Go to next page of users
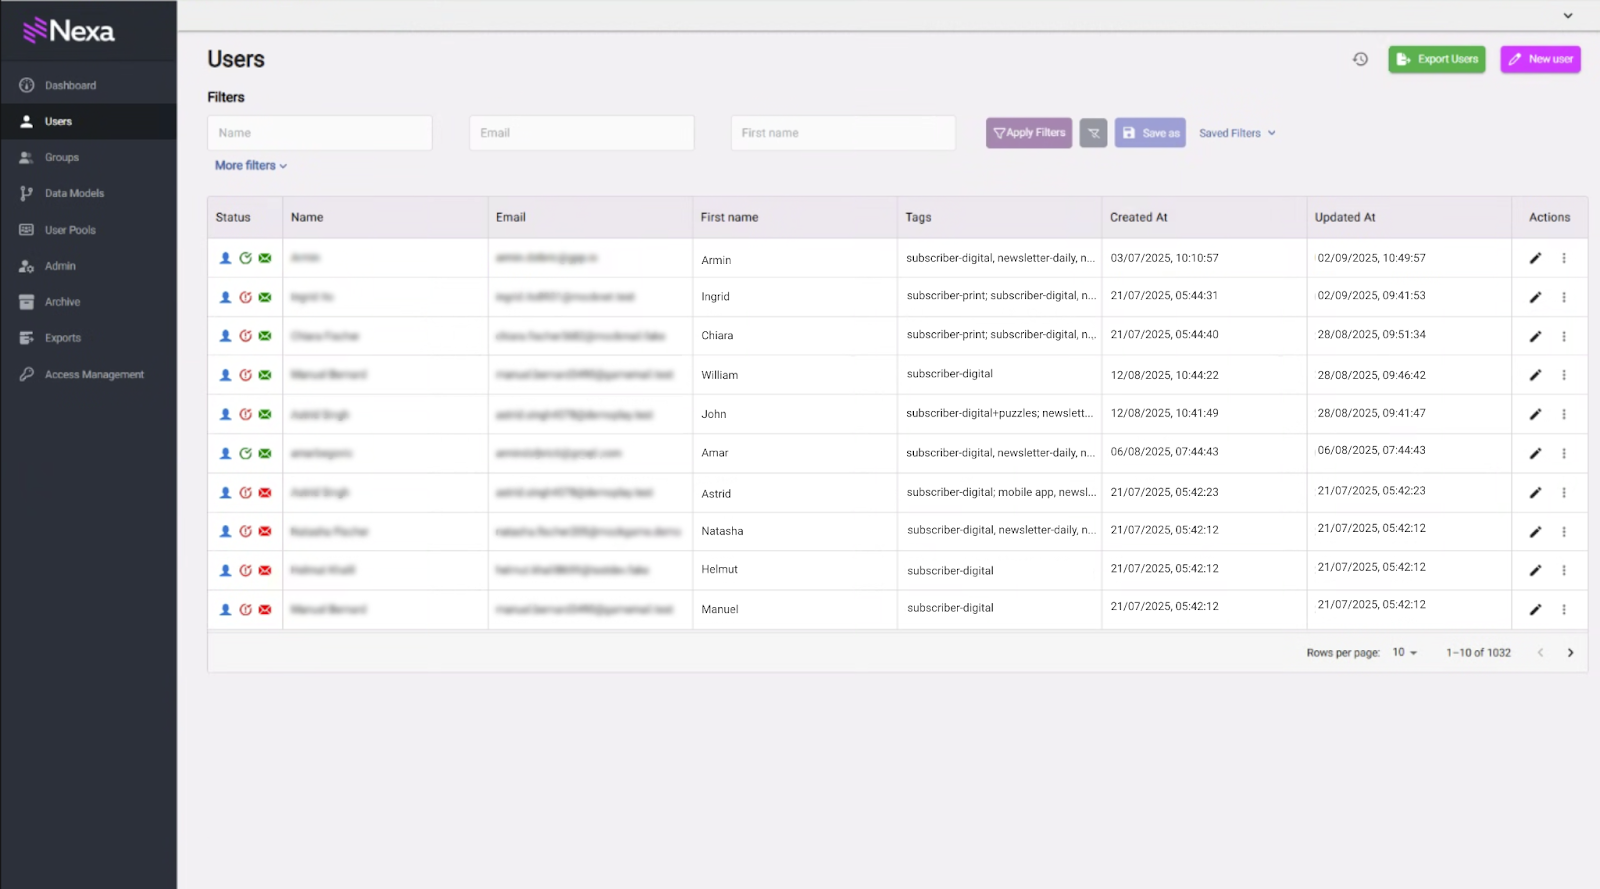This screenshot has width=1600, height=889. (1570, 653)
